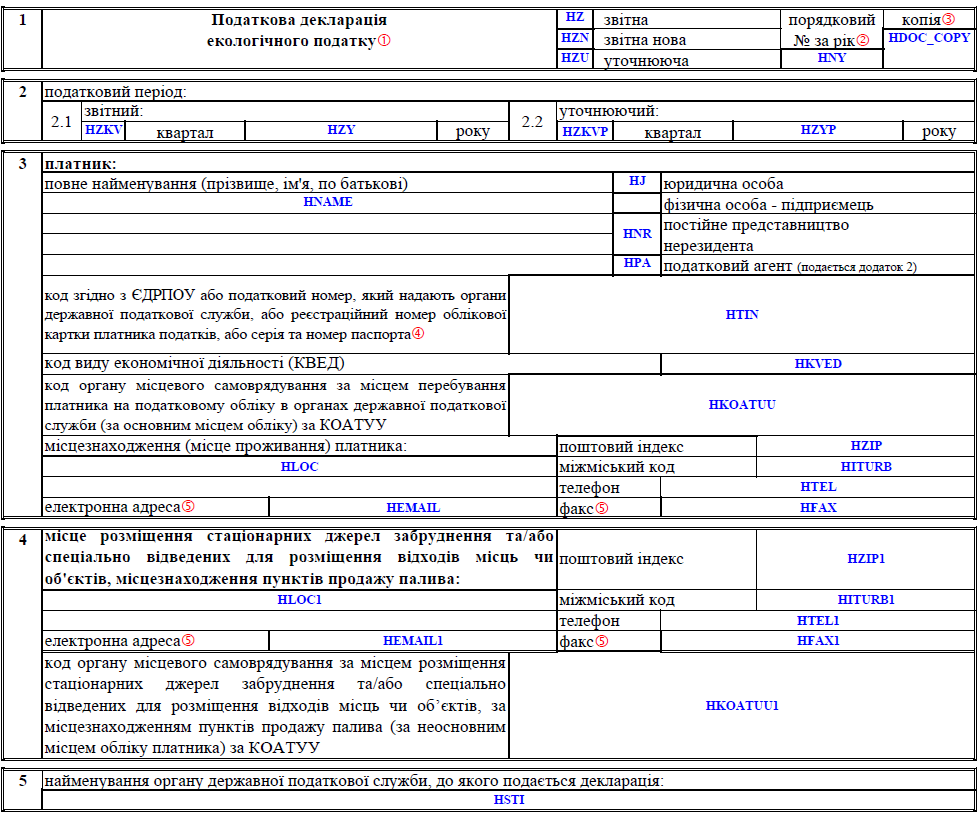Image resolution: width=979 pixels, height=819 pixels.
Task: Tick the empty box for "фізична особа - підприємець"
Action: pyautogui.click(x=637, y=203)
